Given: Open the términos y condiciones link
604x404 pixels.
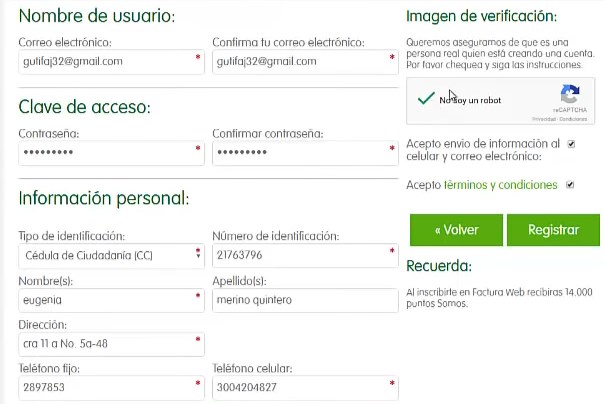Looking at the screenshot, I should 500,185.
